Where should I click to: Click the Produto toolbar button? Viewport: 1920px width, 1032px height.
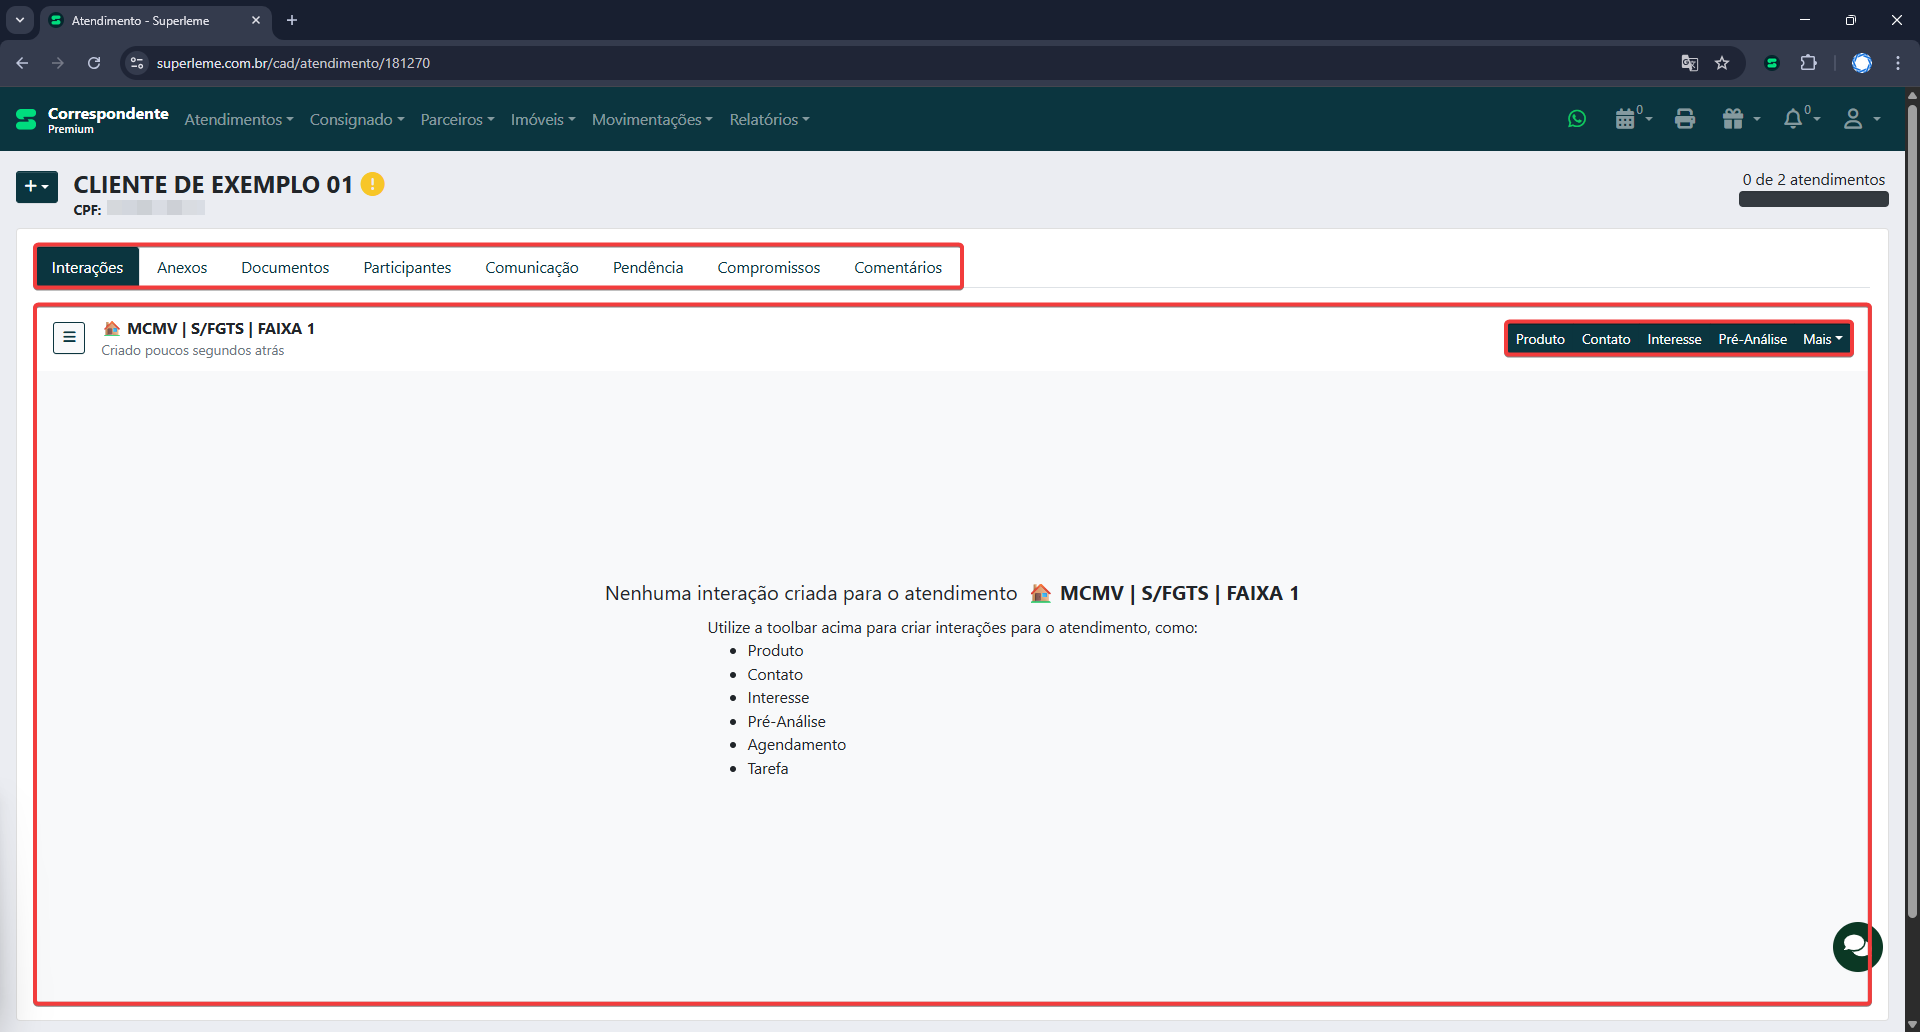tap(1540, 339)
